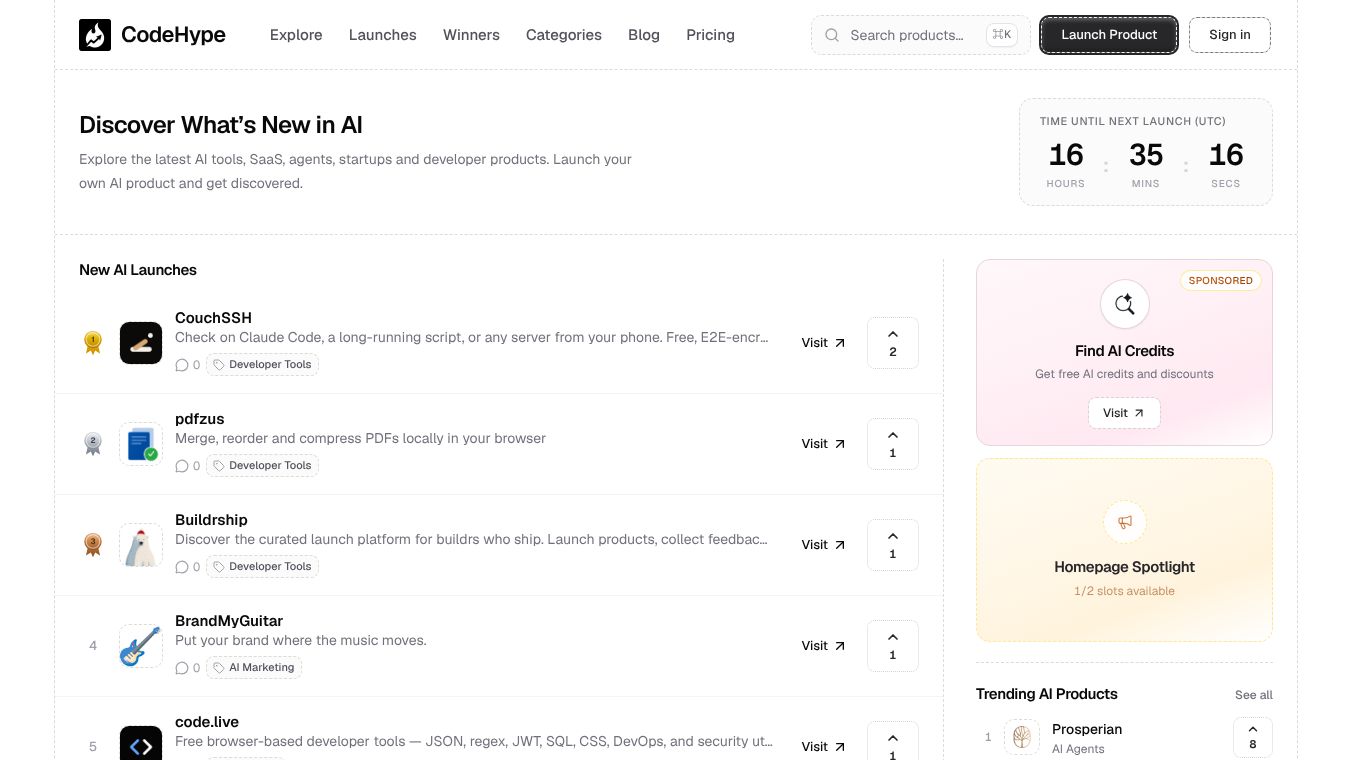Open the BrandMyGuitar guitar logo
The width and height of the screenshot is (1352, 760).
coord(141,646)
